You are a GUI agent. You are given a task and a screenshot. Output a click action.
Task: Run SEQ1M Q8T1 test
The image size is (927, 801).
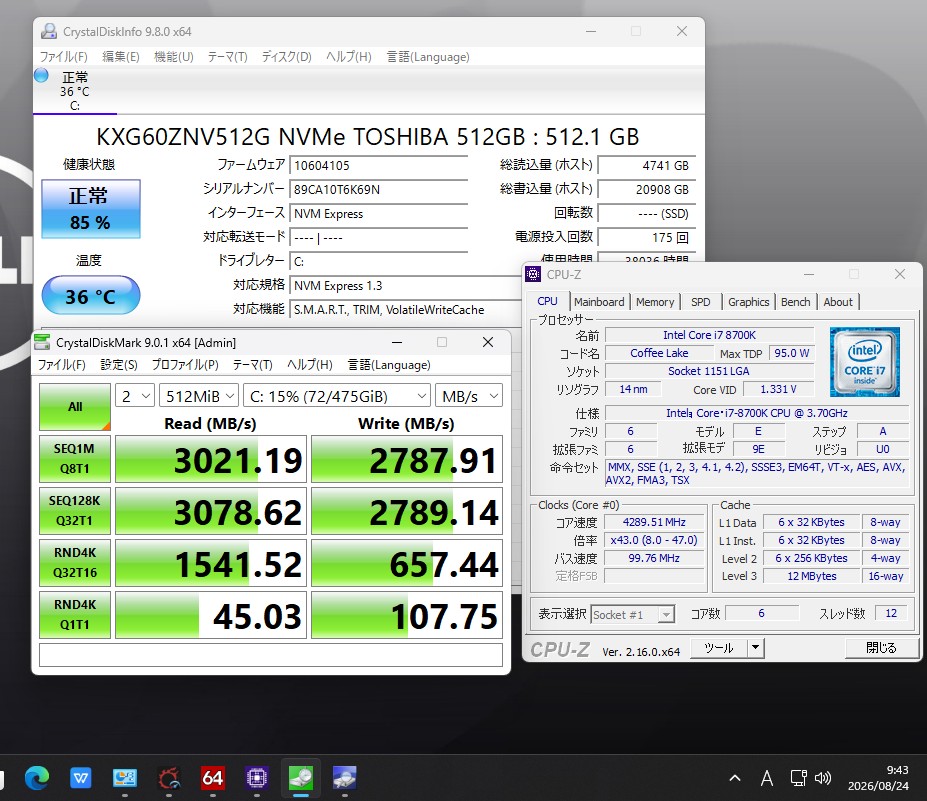pyautogui.click(x=75, y=459)
